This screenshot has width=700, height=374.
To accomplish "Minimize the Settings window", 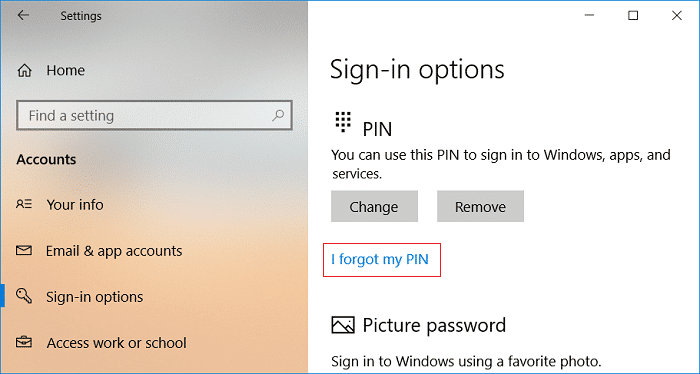I will click(x=589, y=16).
